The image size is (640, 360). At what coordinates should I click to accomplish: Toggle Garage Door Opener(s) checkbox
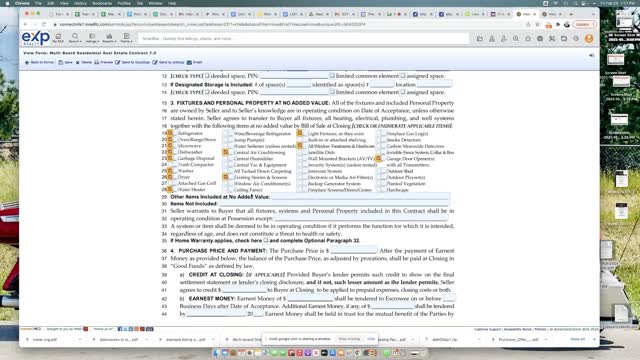point(378,158)
